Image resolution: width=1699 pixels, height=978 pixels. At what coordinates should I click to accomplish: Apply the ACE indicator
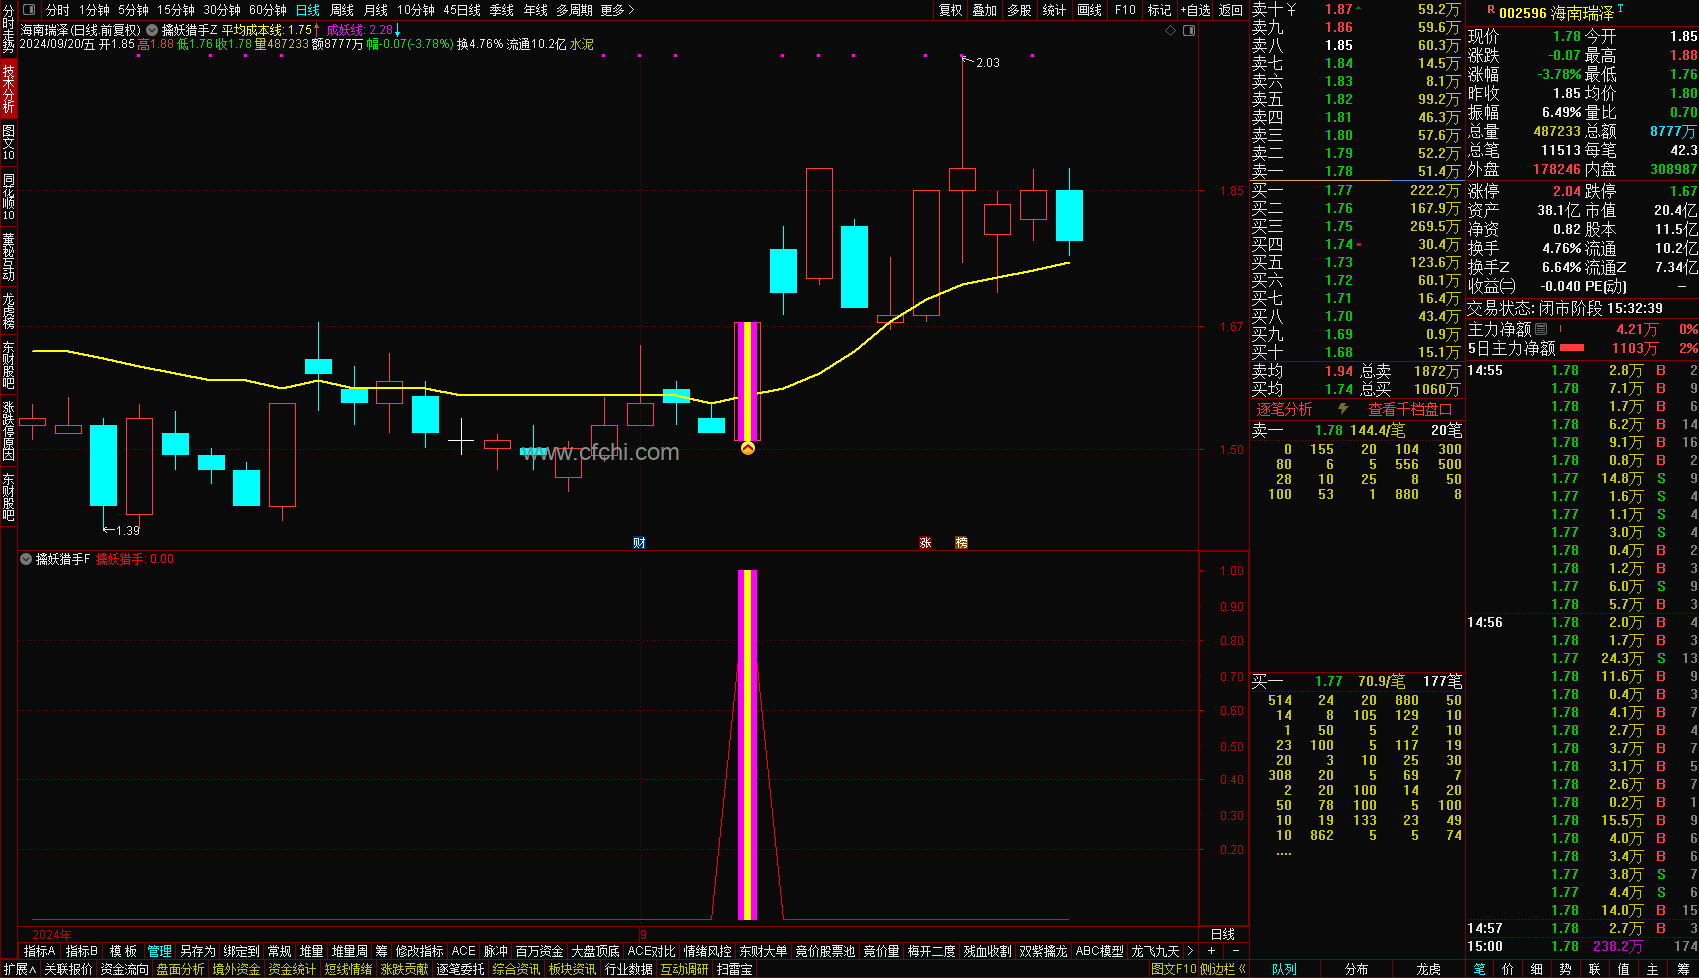click(464, 951)
